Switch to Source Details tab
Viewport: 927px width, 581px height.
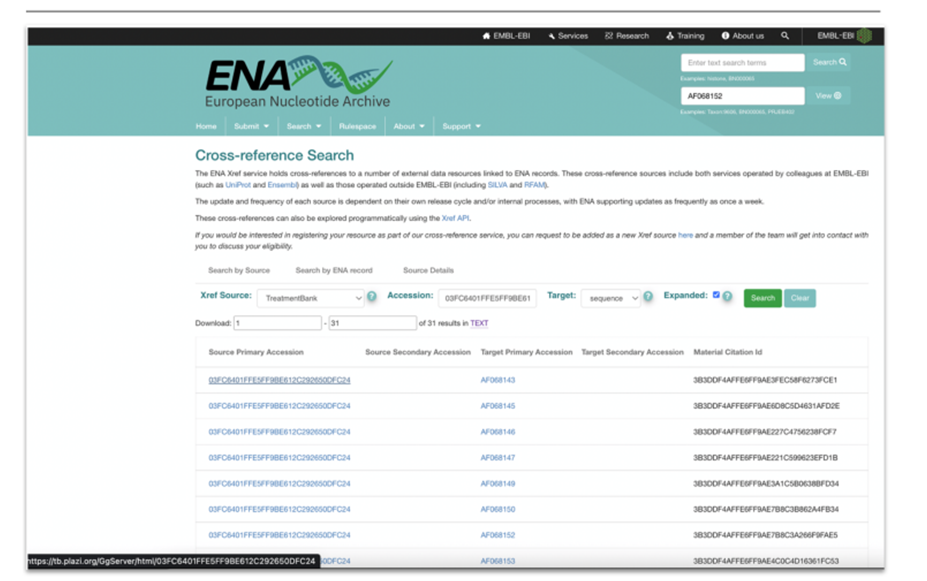[429, 271]
